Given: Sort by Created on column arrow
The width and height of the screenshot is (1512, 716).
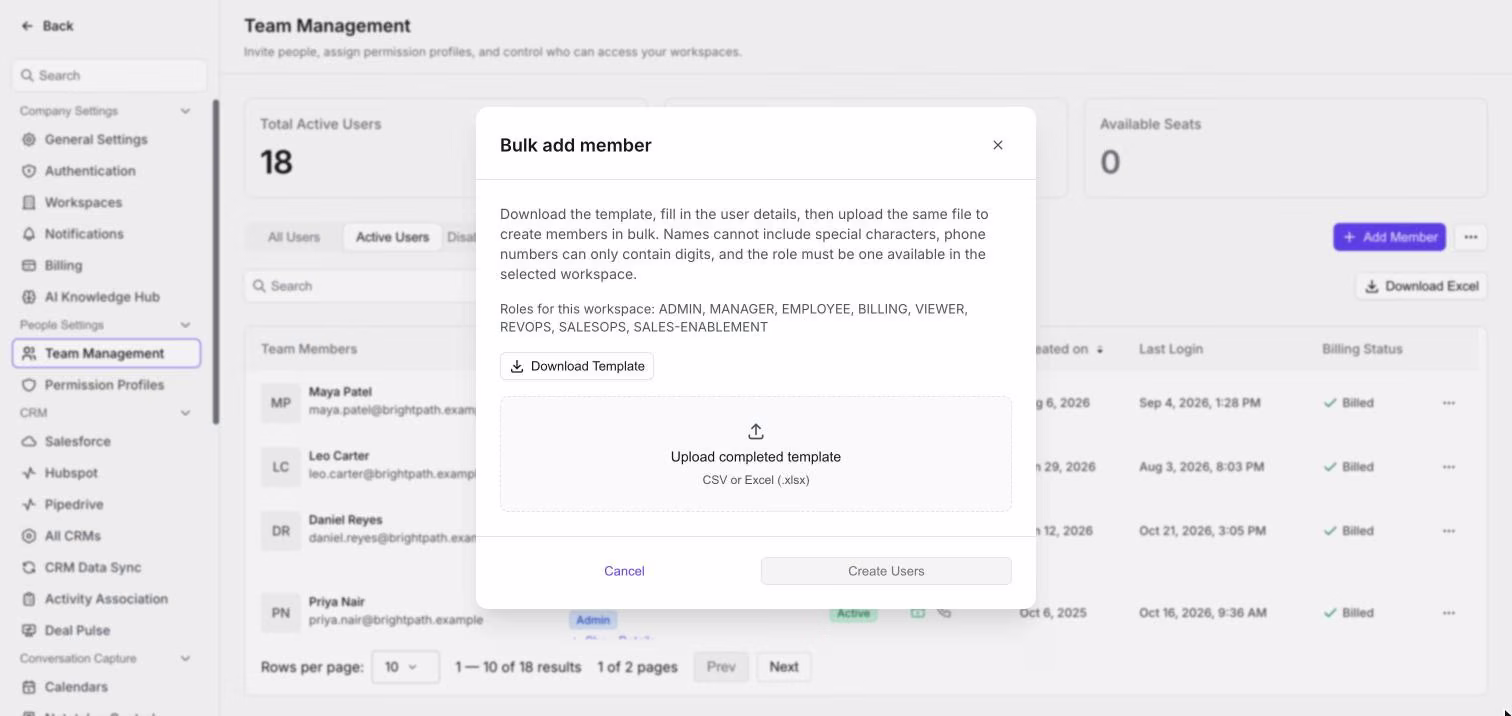Looking at the screenshot, I should click(x=1100, y=350).
